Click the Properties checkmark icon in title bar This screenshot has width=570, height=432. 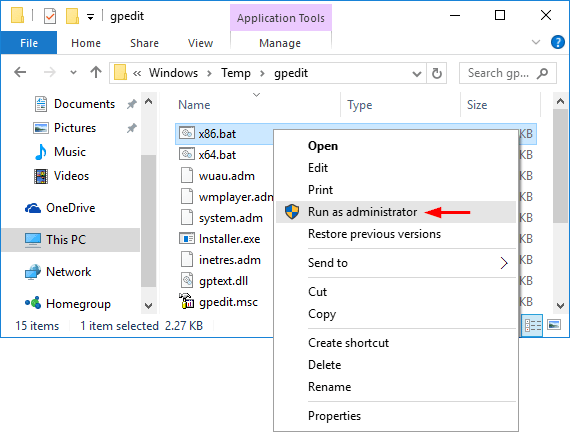click(50, 16)
